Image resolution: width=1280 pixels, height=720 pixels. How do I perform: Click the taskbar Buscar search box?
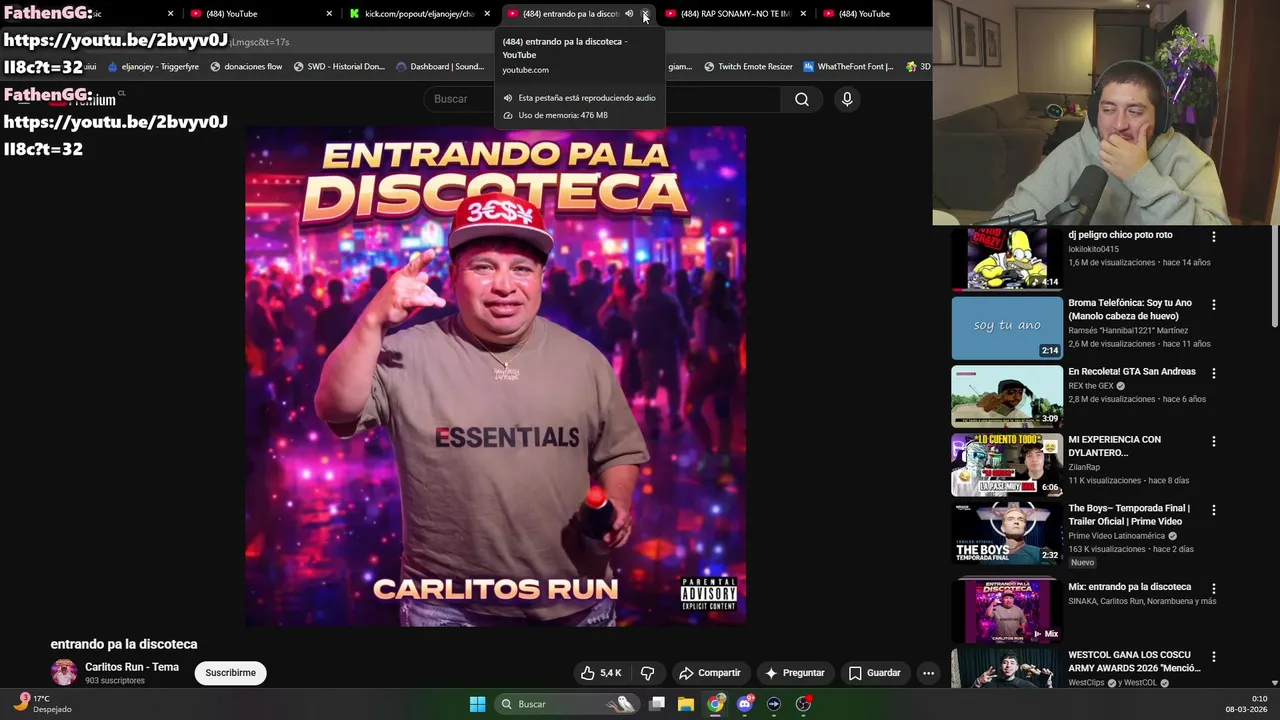pos(567,704)
